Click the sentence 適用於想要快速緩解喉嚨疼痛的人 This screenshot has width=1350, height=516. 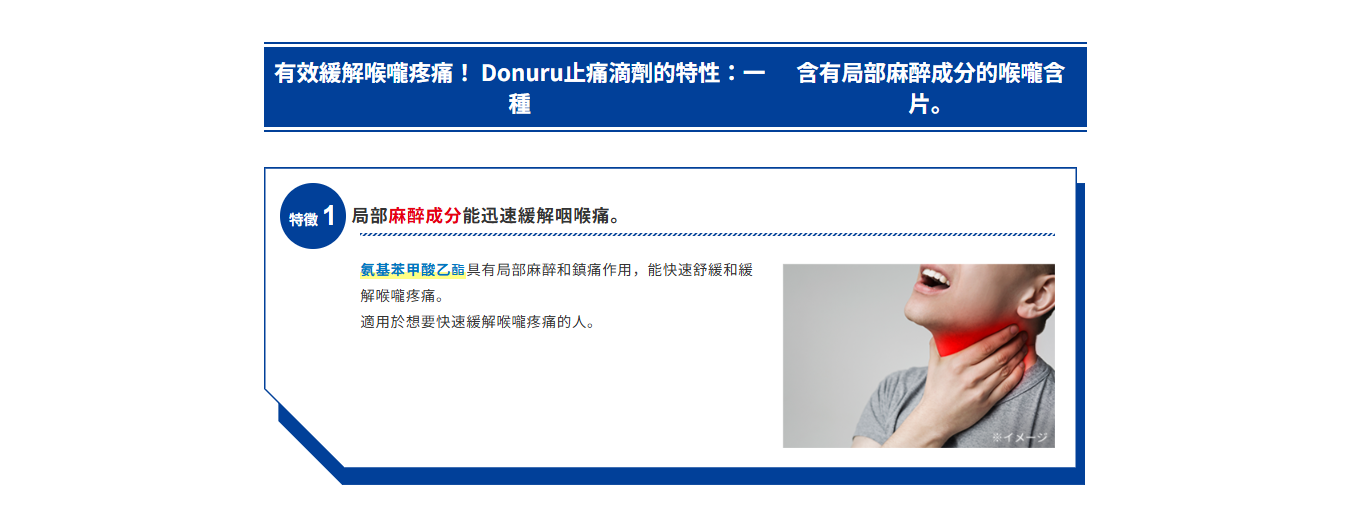[x=478, y=322]
